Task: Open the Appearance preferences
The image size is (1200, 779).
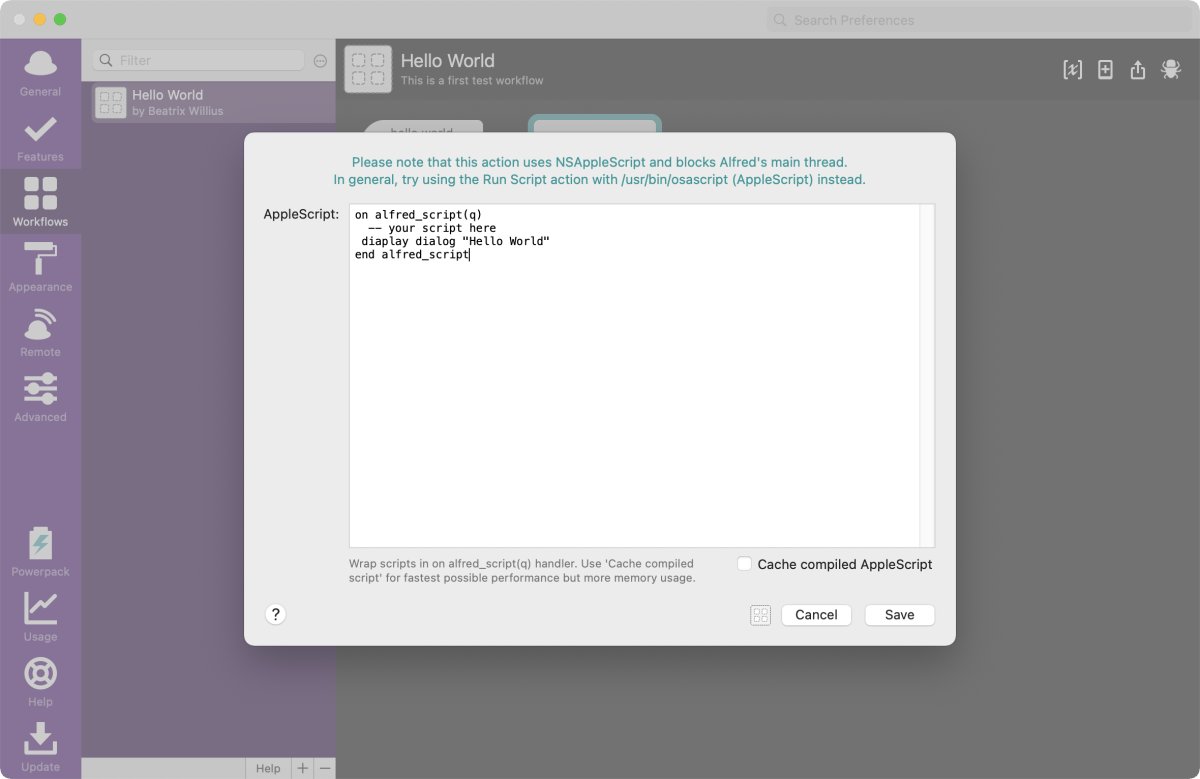Action: (40, 267)
